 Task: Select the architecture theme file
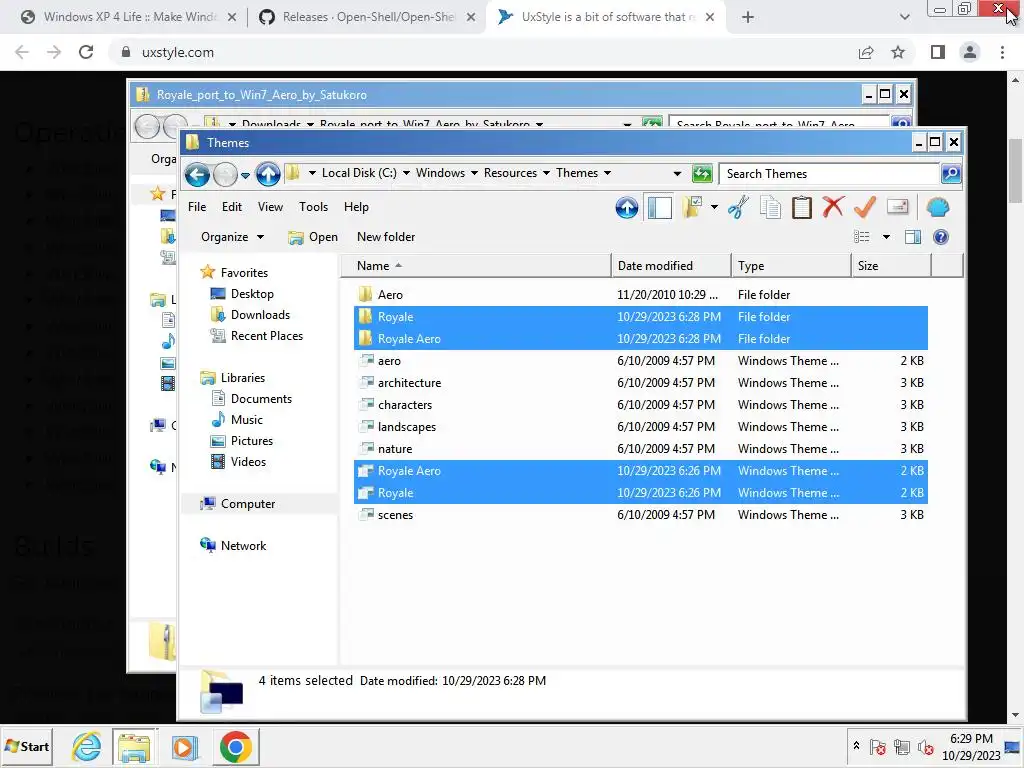(x=641, y=383)
